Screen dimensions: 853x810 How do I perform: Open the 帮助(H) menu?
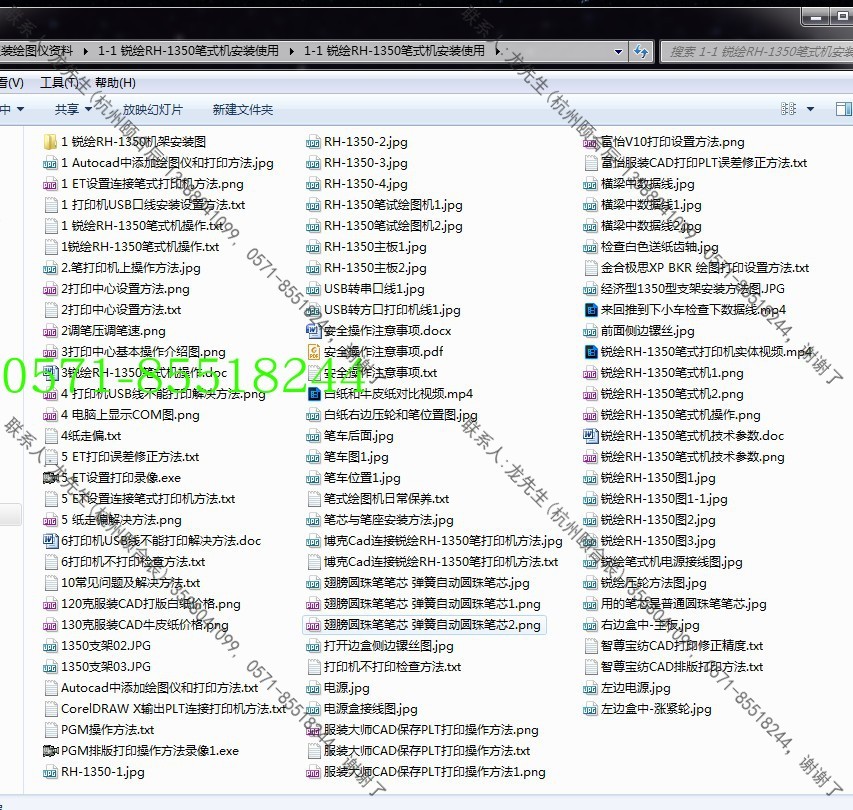click(115, 83)
